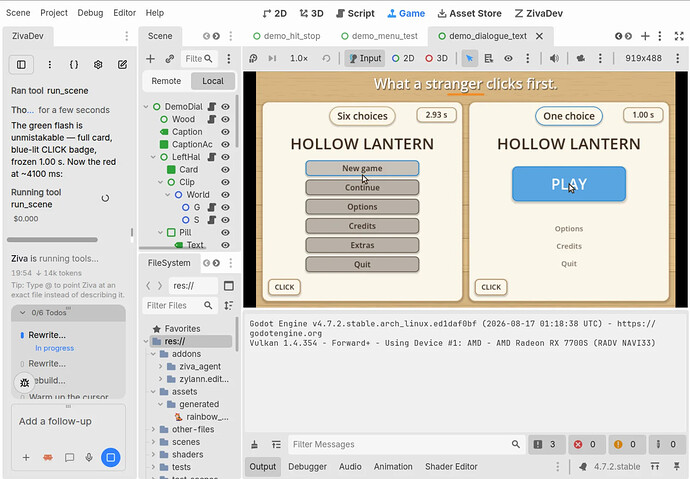Open the script icon on Wood node

point(212,119)
